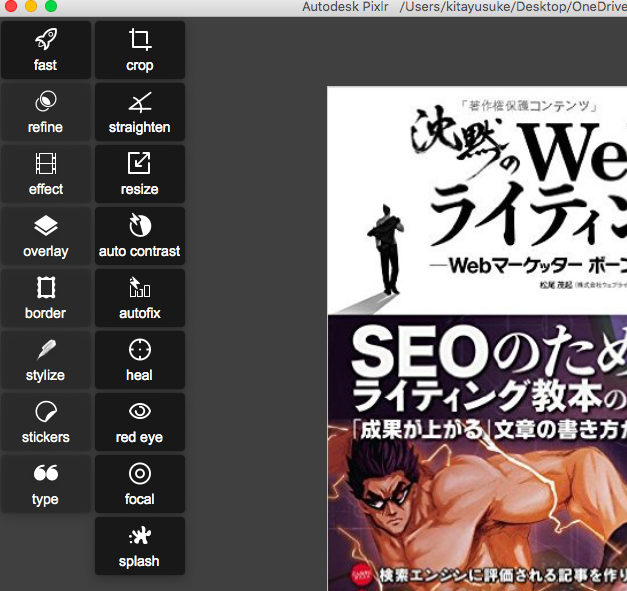Select the focal blur tool
This screenshot has width=627, height=591.
click(x=140, y=484)
